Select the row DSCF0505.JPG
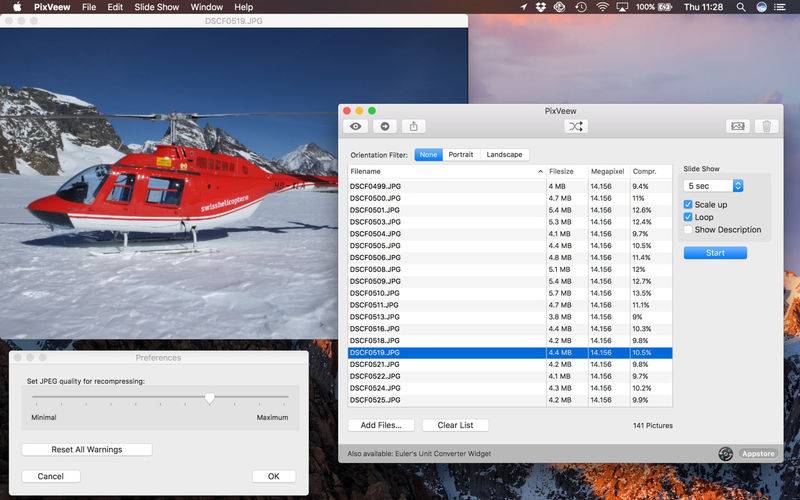800x500 pixels. (510, 245)
